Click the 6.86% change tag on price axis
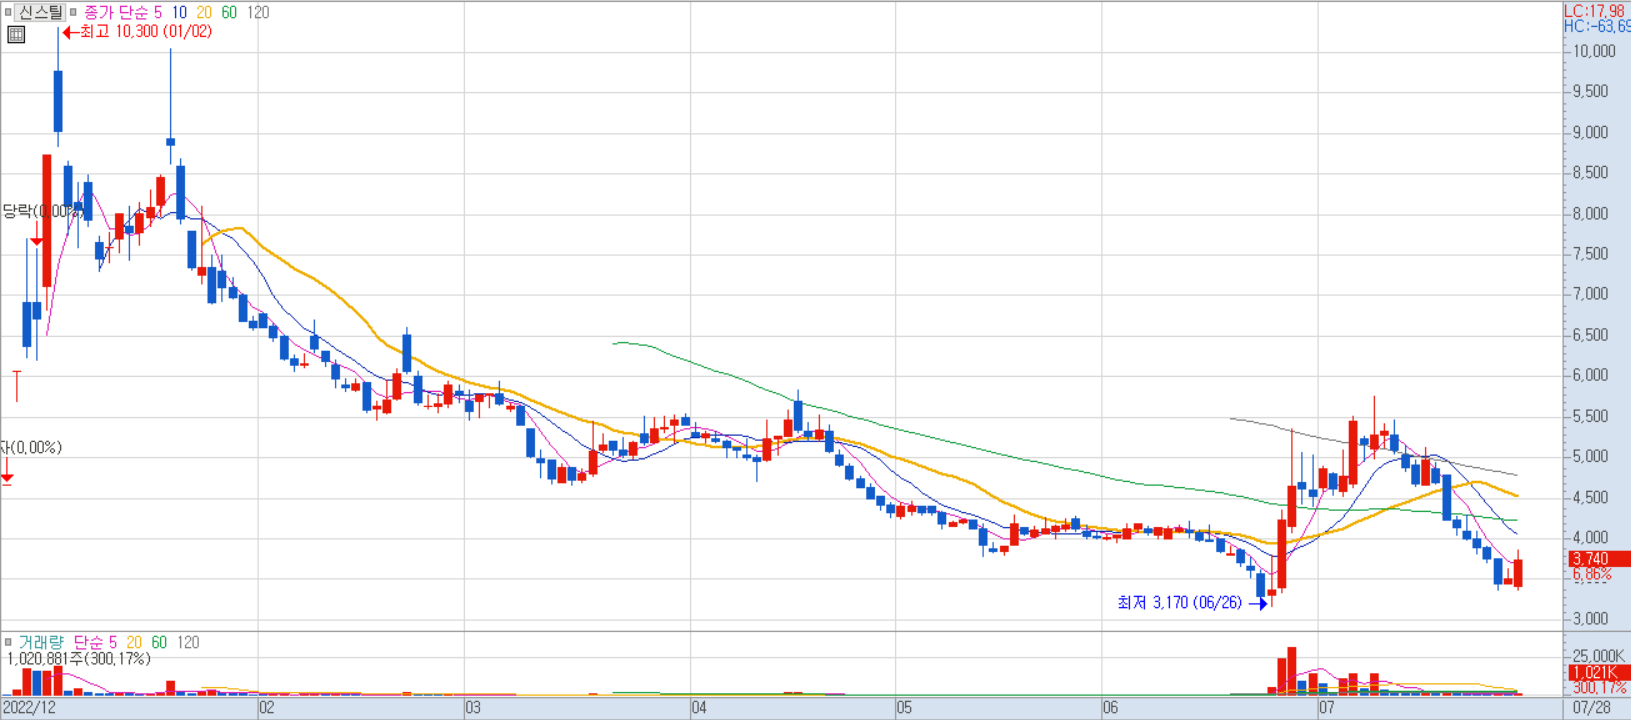 [1592, 574]
